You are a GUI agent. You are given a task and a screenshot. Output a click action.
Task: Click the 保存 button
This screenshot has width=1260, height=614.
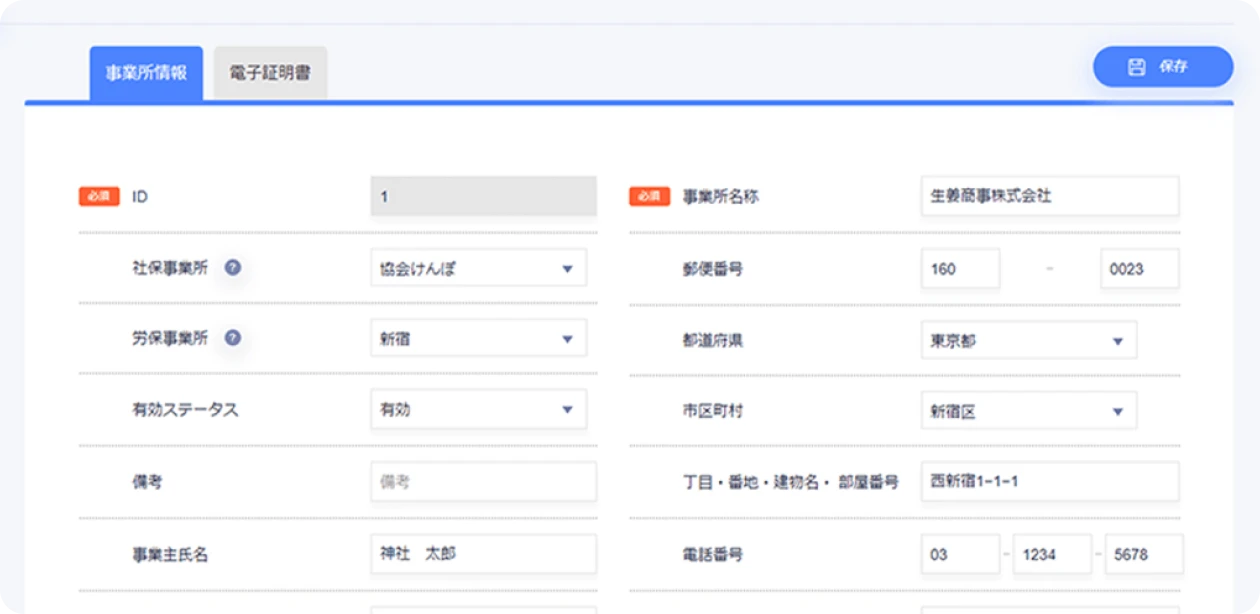(x=1162, y=67)
